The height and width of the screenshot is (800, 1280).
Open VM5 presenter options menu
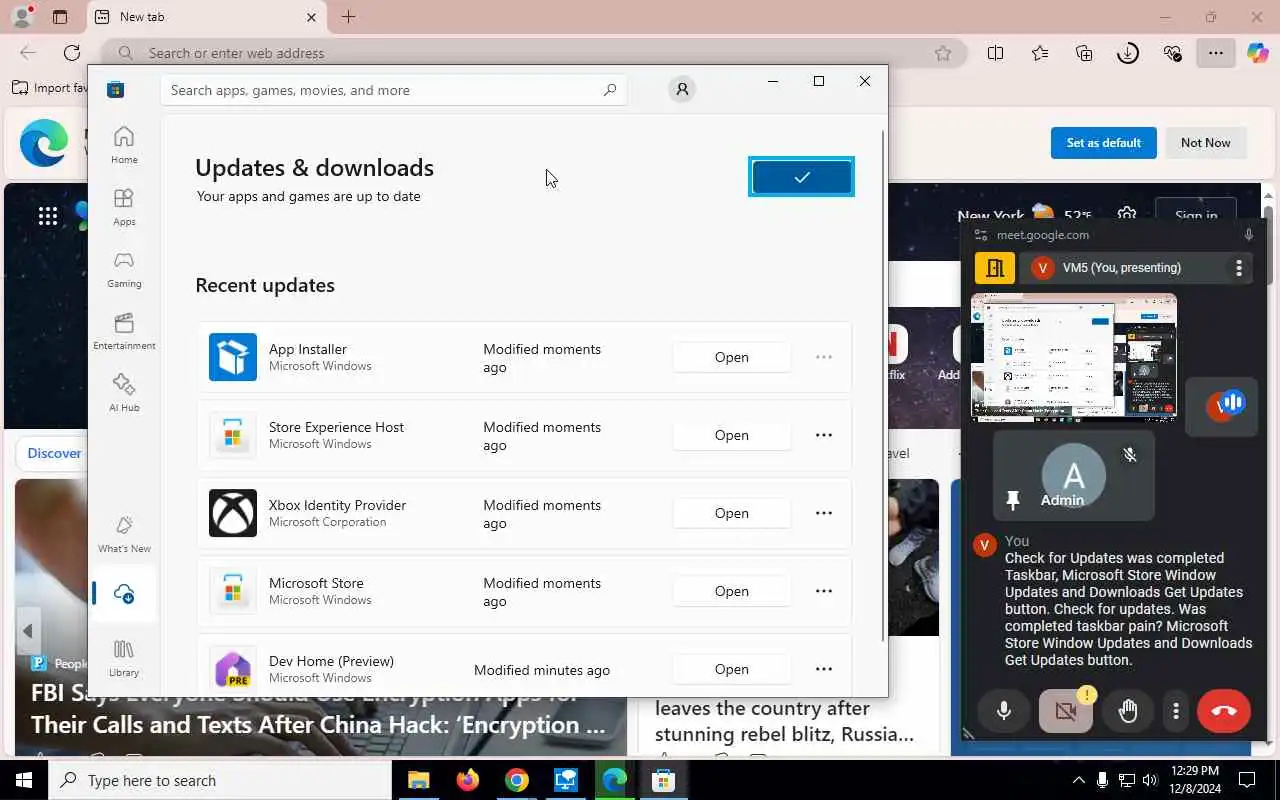[x=1238, y=268]
